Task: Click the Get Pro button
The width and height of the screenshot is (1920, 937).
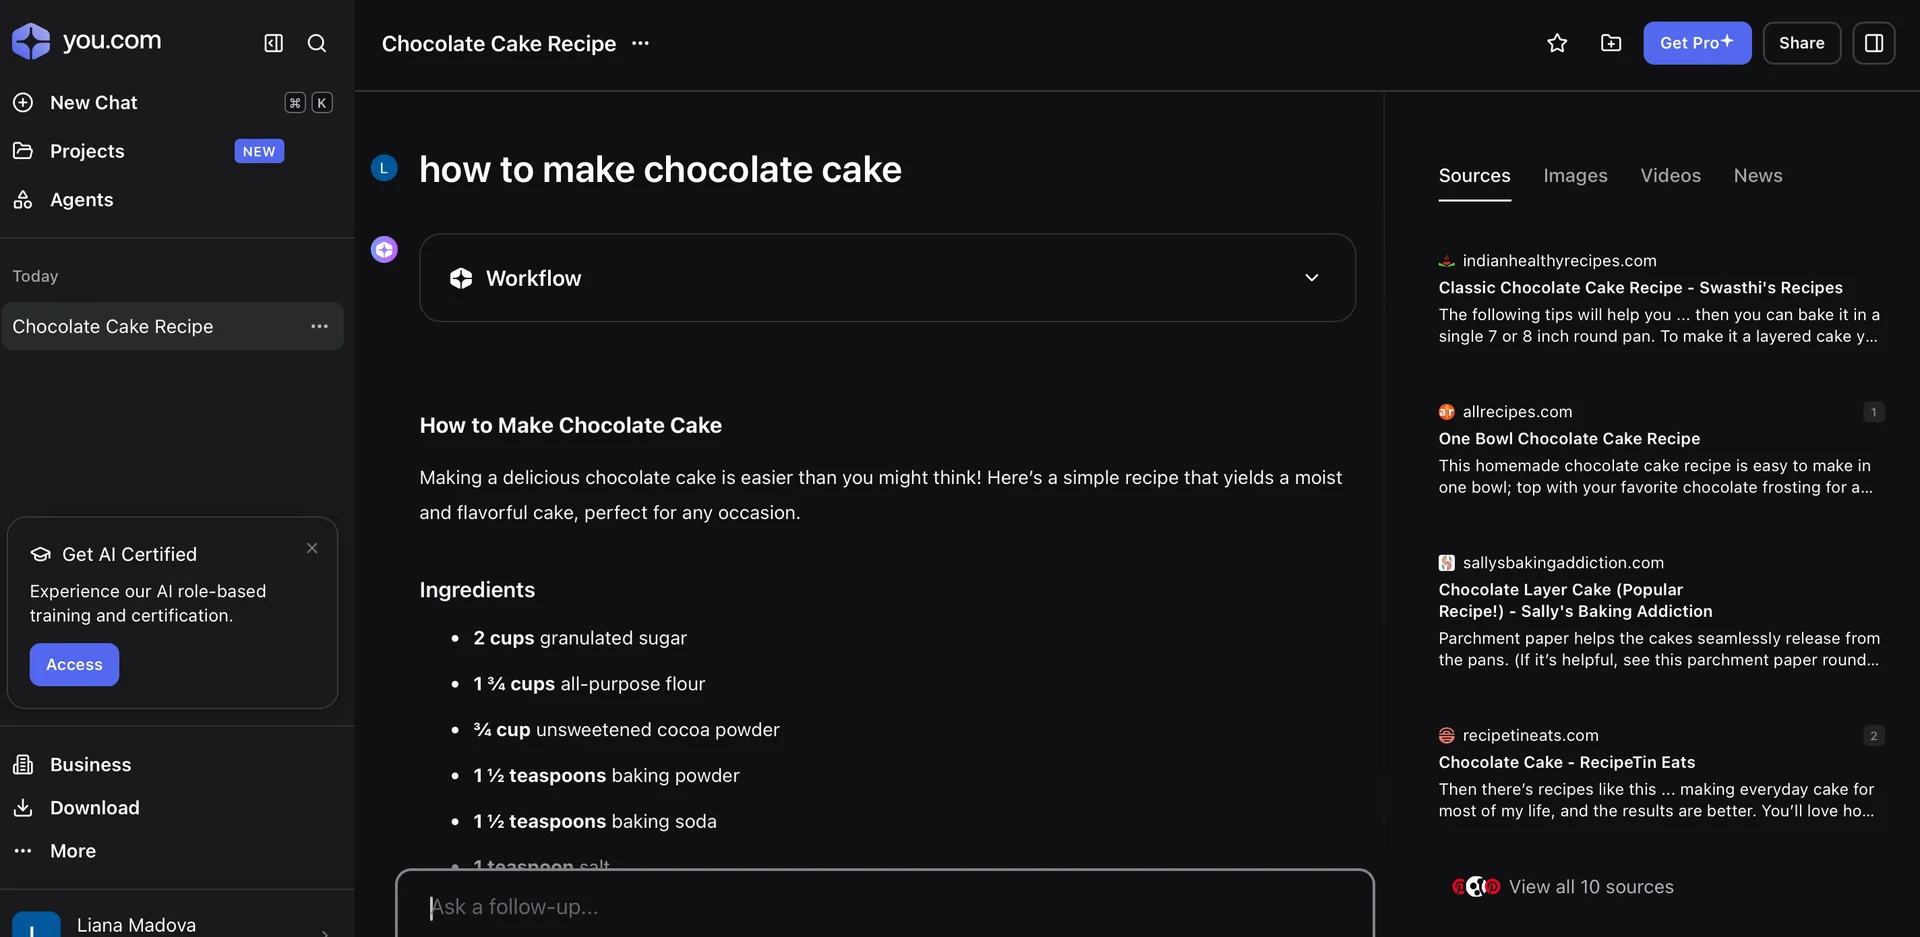Action: pos(1697,43)
